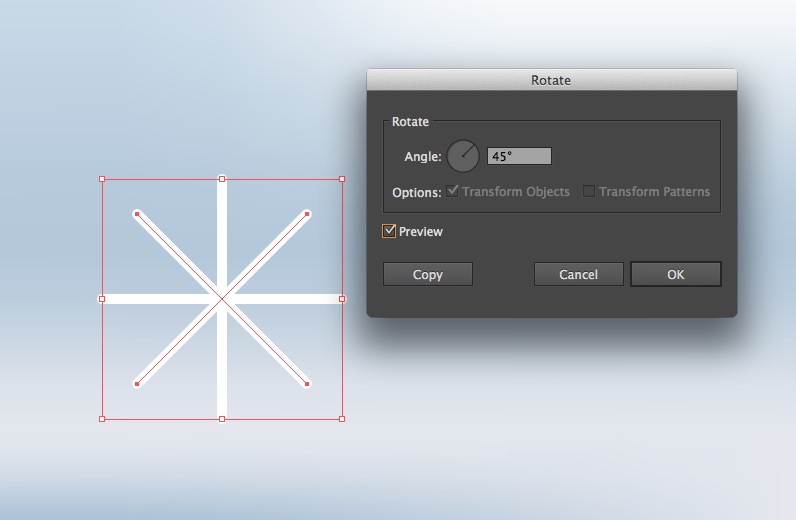796x520 pixels.
Task: Click the Rotate dialog title bar
Action: (552, 80)
